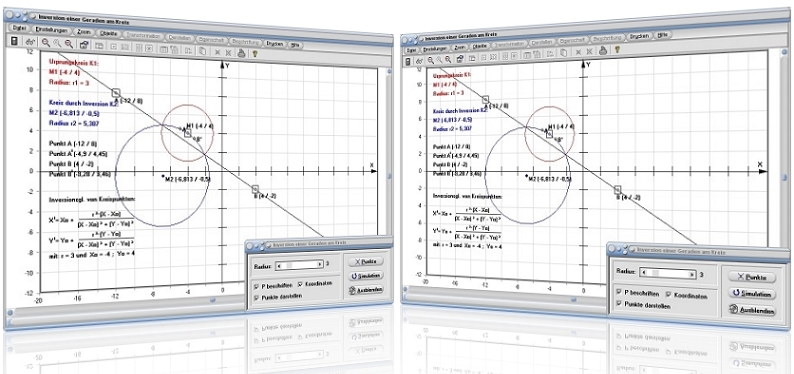Click the Radius slider right arrow in right panel
Image resolution: width=794 pixels, height=374 pixels.
click(691, 274)
